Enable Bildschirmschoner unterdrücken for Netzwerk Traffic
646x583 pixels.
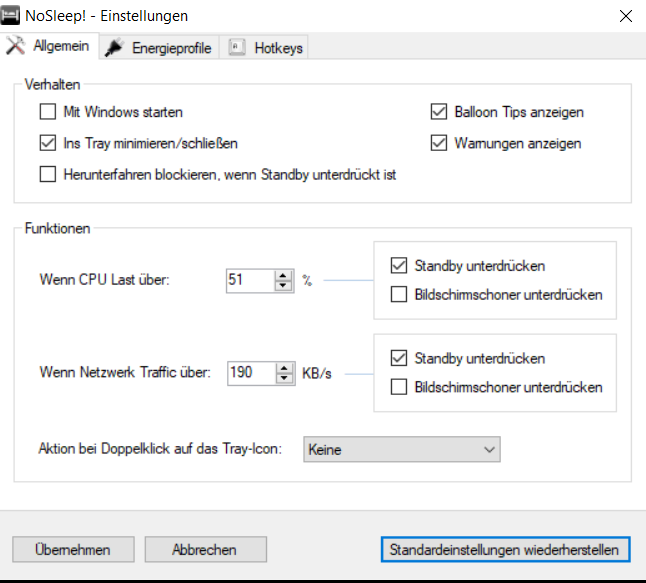[x=399, y=387]
